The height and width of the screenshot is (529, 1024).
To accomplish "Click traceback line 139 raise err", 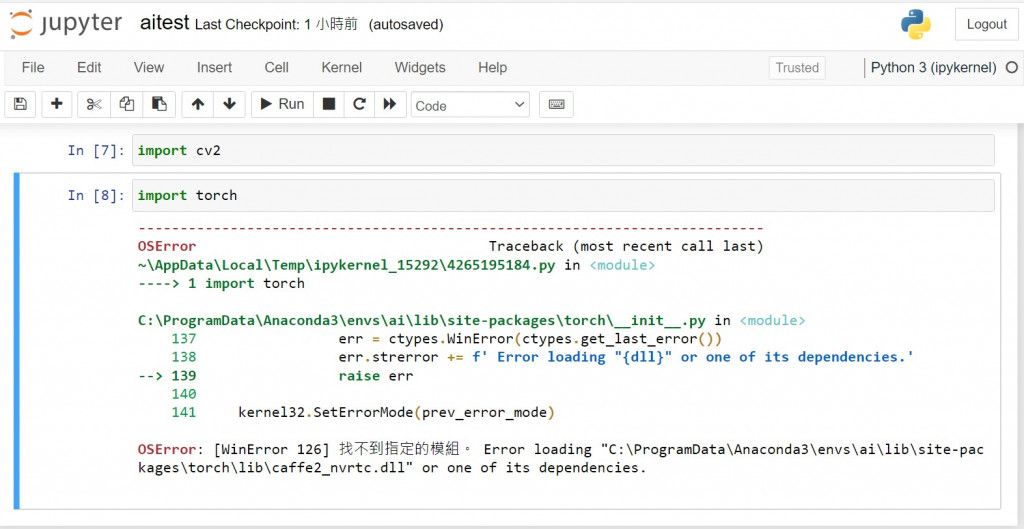I will (276, 376).
